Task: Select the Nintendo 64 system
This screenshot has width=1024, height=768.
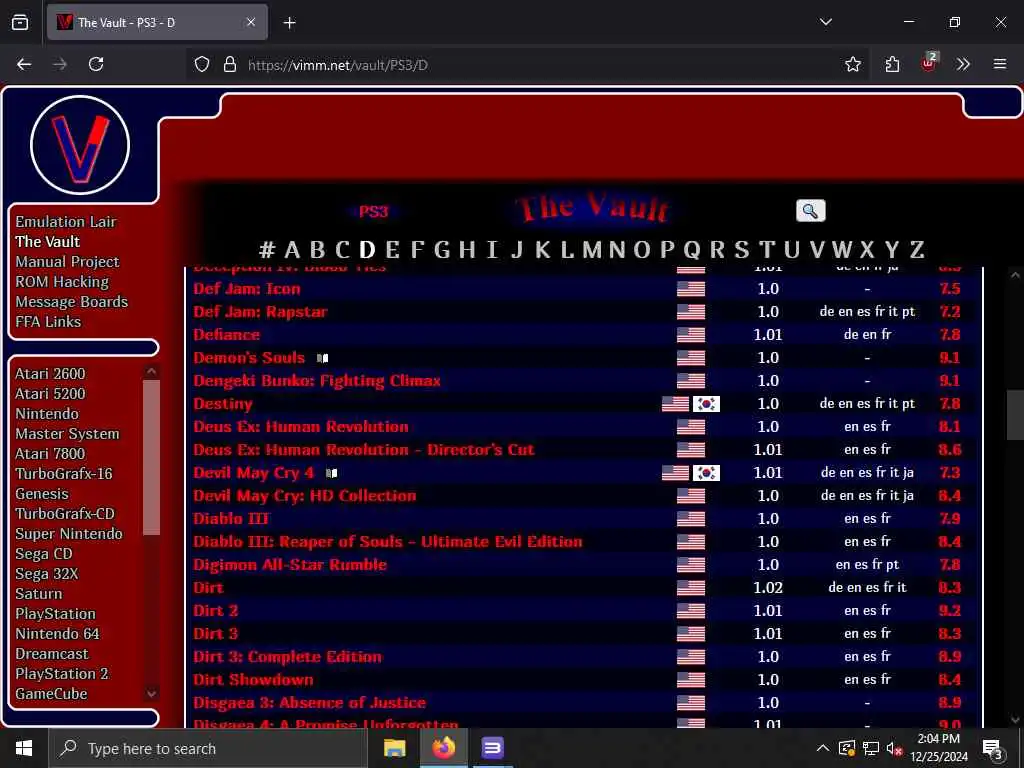Action: 57,633
